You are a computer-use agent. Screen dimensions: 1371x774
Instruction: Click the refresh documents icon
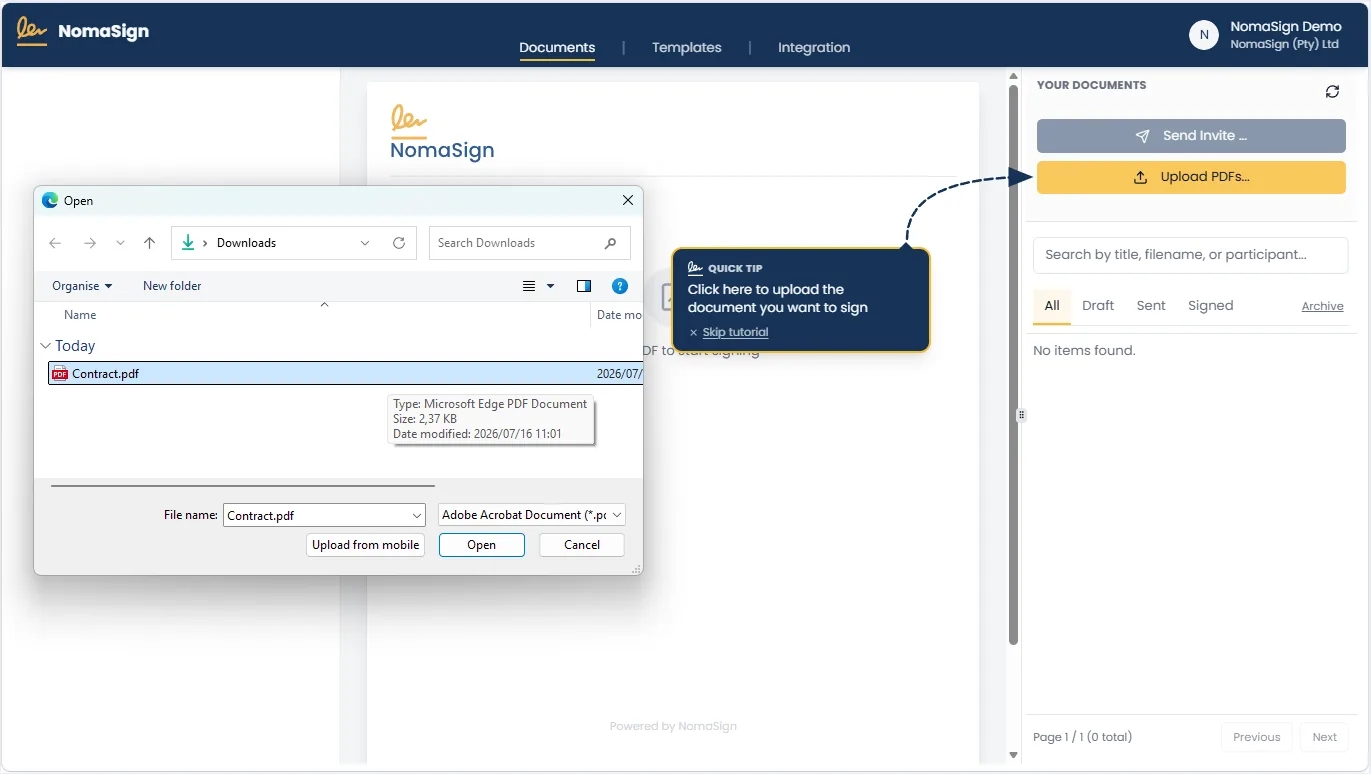[x=1332, y=92]
